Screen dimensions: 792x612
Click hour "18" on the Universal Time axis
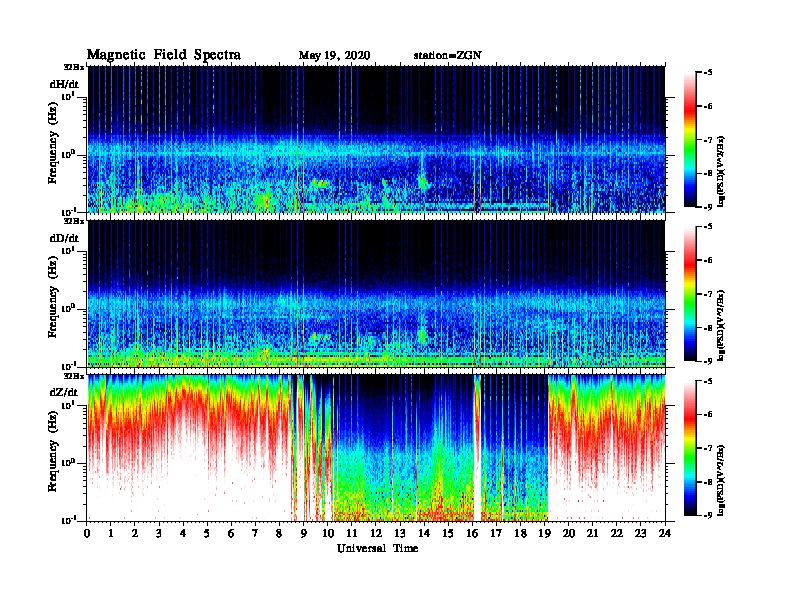click(x=520, y=533)
